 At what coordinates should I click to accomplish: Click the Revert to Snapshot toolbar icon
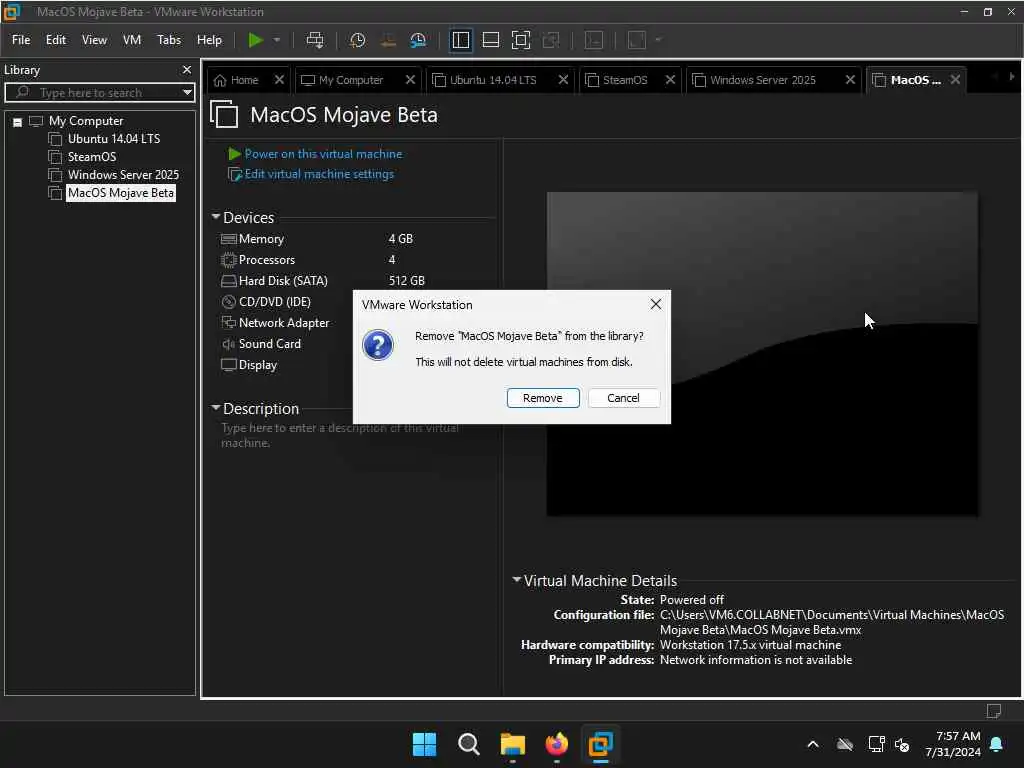pyautogui.click(x=388, y=40)
